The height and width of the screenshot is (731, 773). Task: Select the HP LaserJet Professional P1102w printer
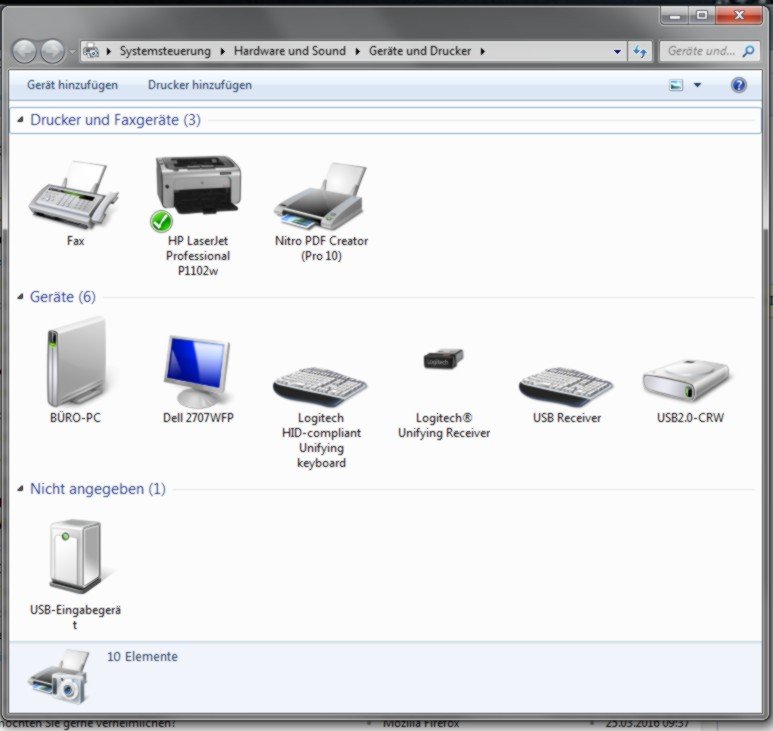[x=198, y=193]
